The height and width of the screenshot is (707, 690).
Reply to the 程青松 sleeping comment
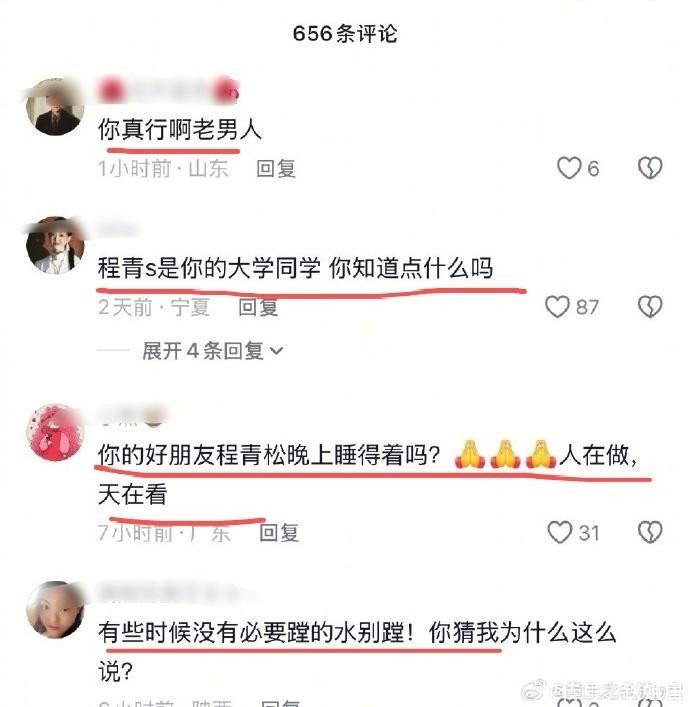pos(279,533)
